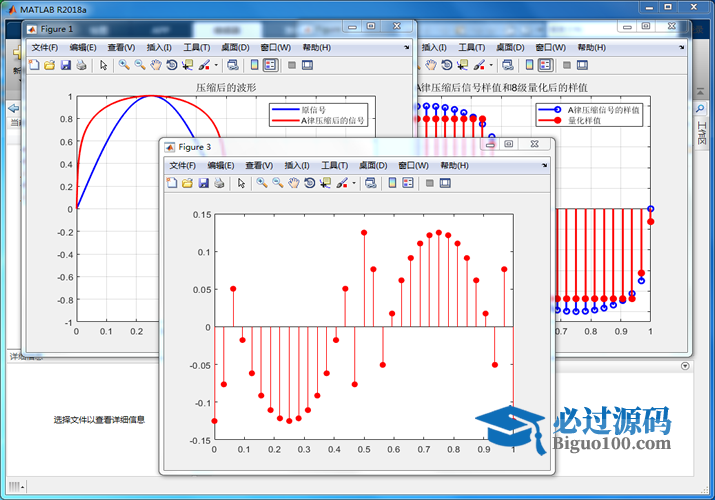Click Link Plot icon in Figure 2 toolbar
This screenshot has width=715, height=500.
click(x=508, y=65)
